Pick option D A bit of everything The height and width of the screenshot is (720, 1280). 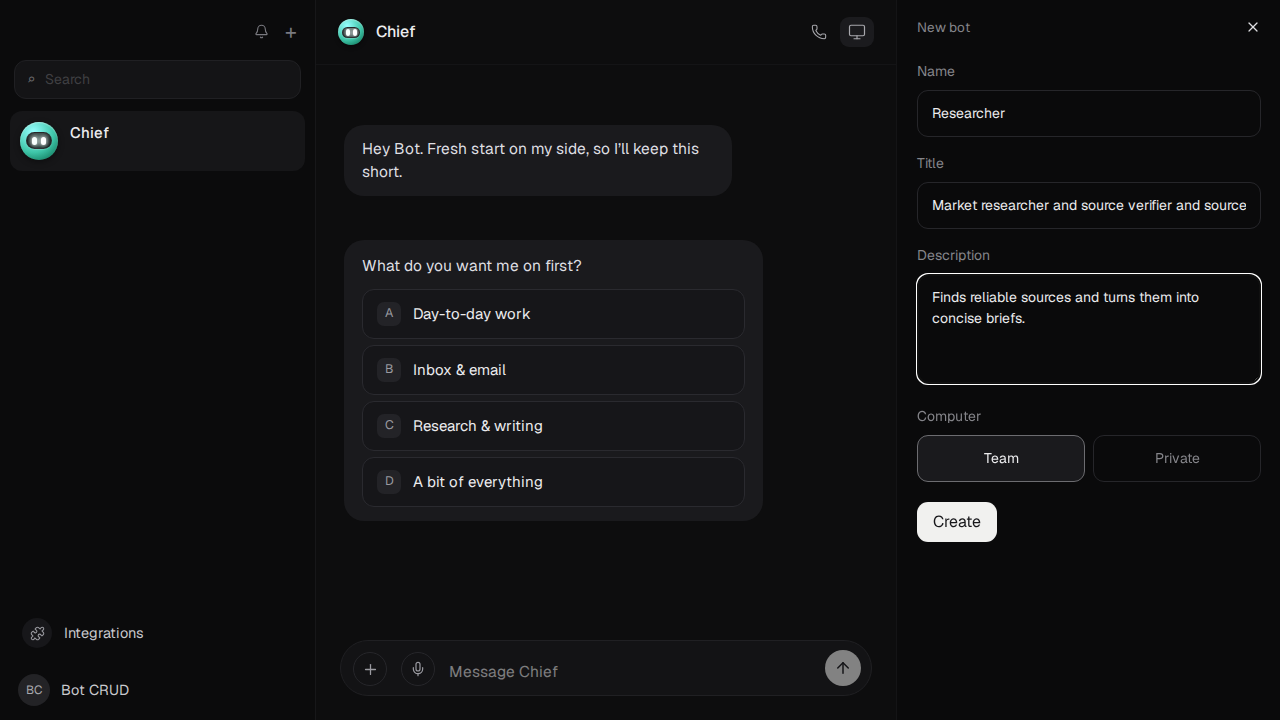553,482
